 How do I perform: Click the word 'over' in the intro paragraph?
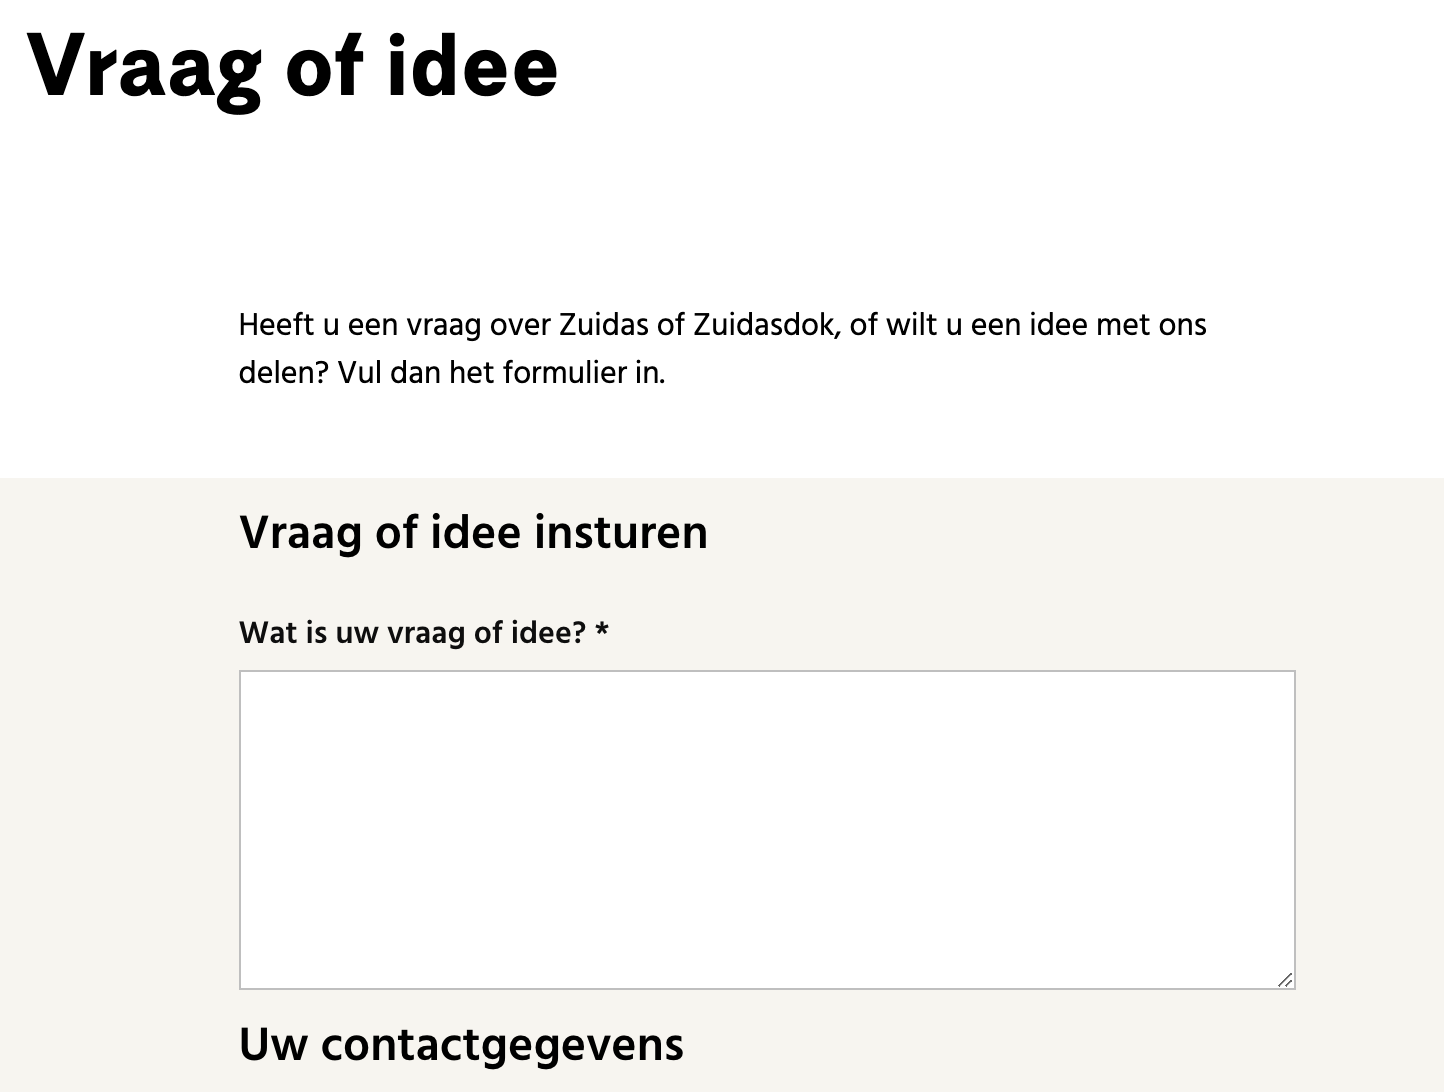pyautogui.click(x=520, y=325)
